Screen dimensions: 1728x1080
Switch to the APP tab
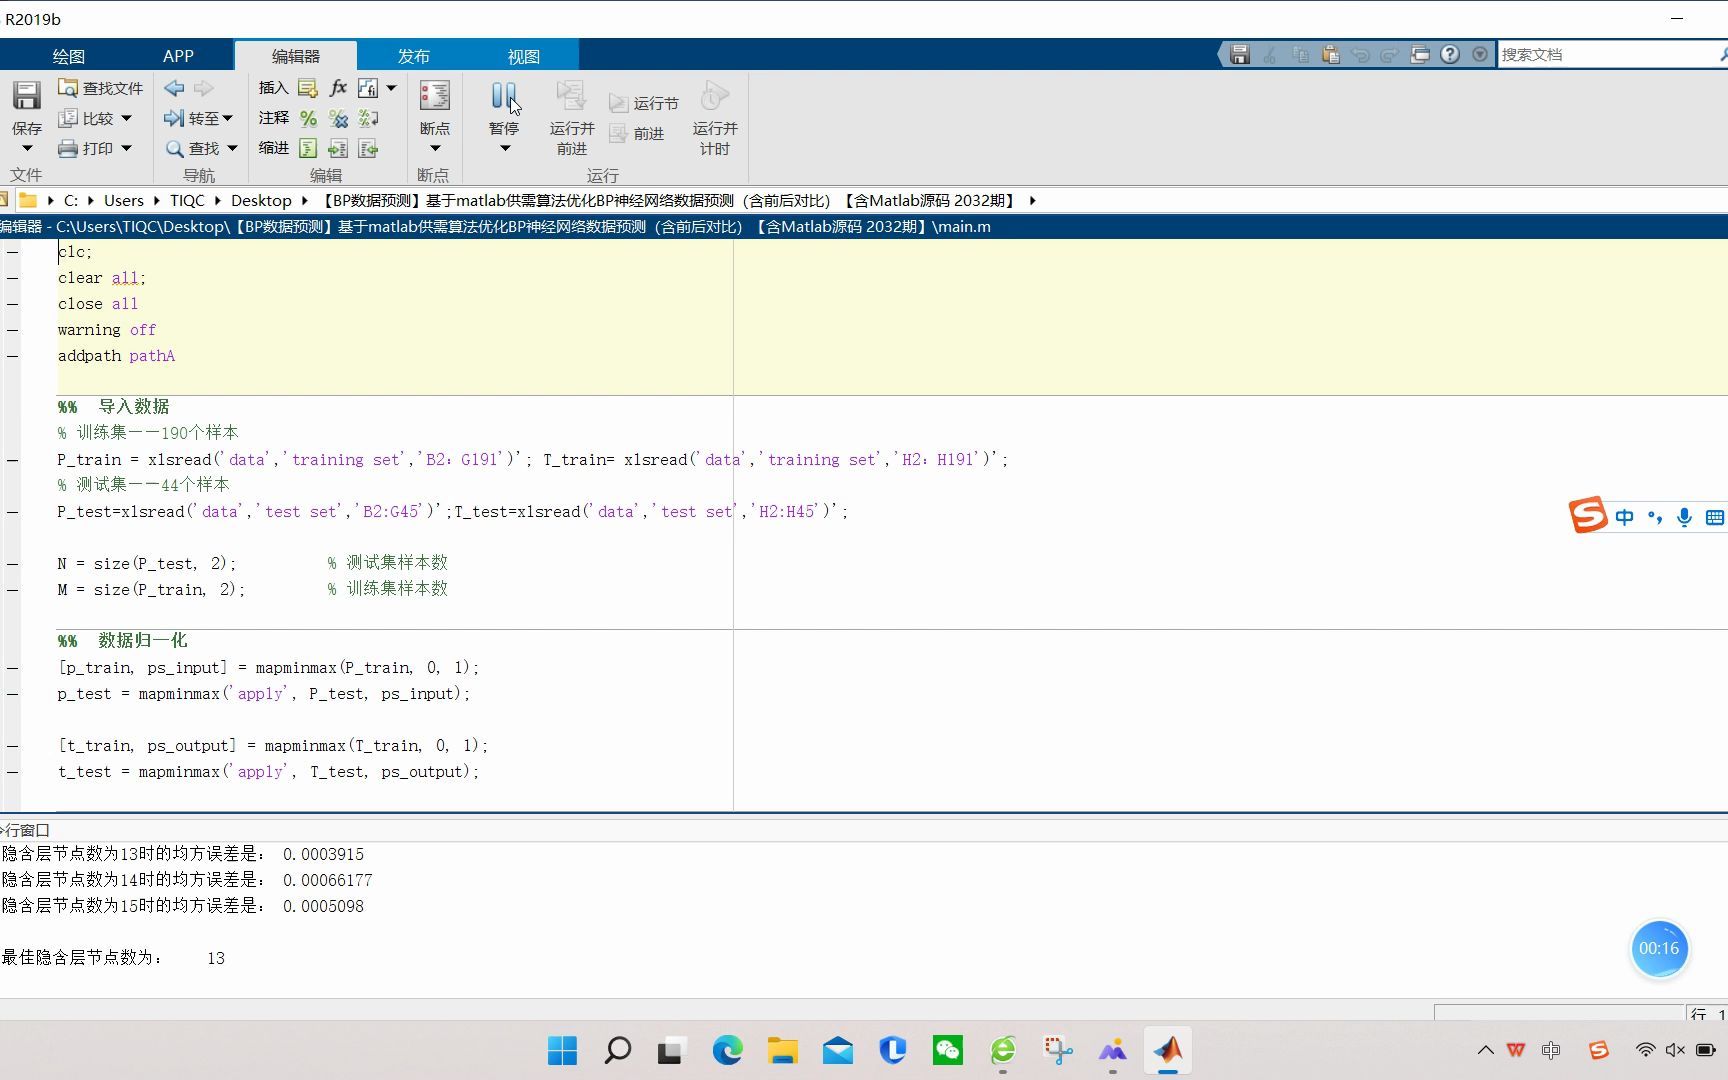click(x=178, y=56)
